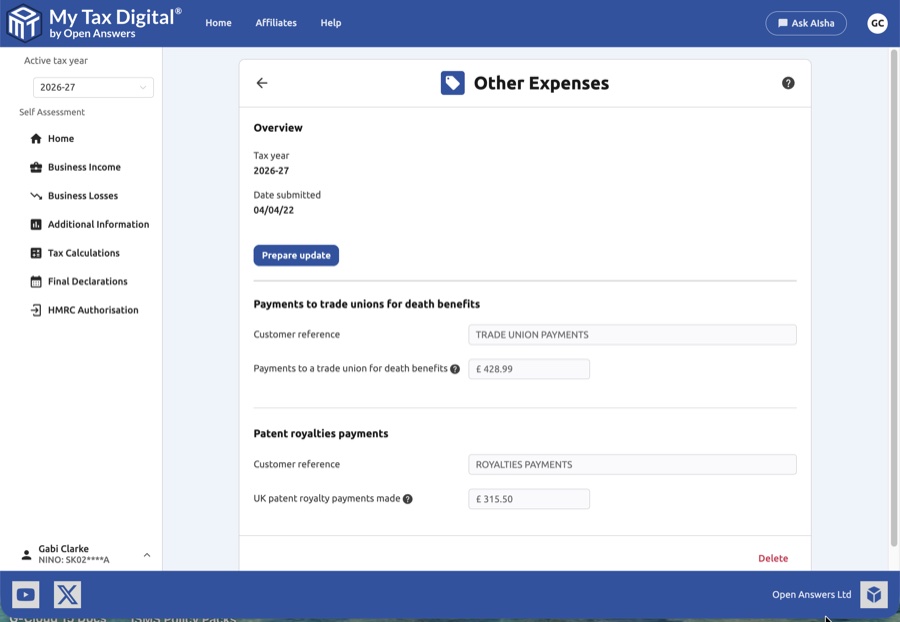This screenshot has height=622, width=900.
Task: Open the YouTube icon in the footer
Action: (x=25, y=594)
